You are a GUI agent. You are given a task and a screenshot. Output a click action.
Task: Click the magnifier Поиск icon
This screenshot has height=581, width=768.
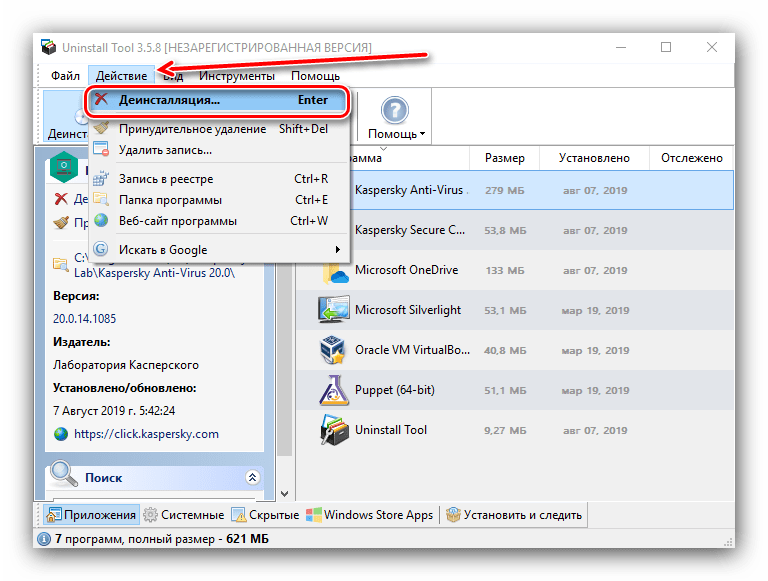pyautogui.click(x=64, y=474)
